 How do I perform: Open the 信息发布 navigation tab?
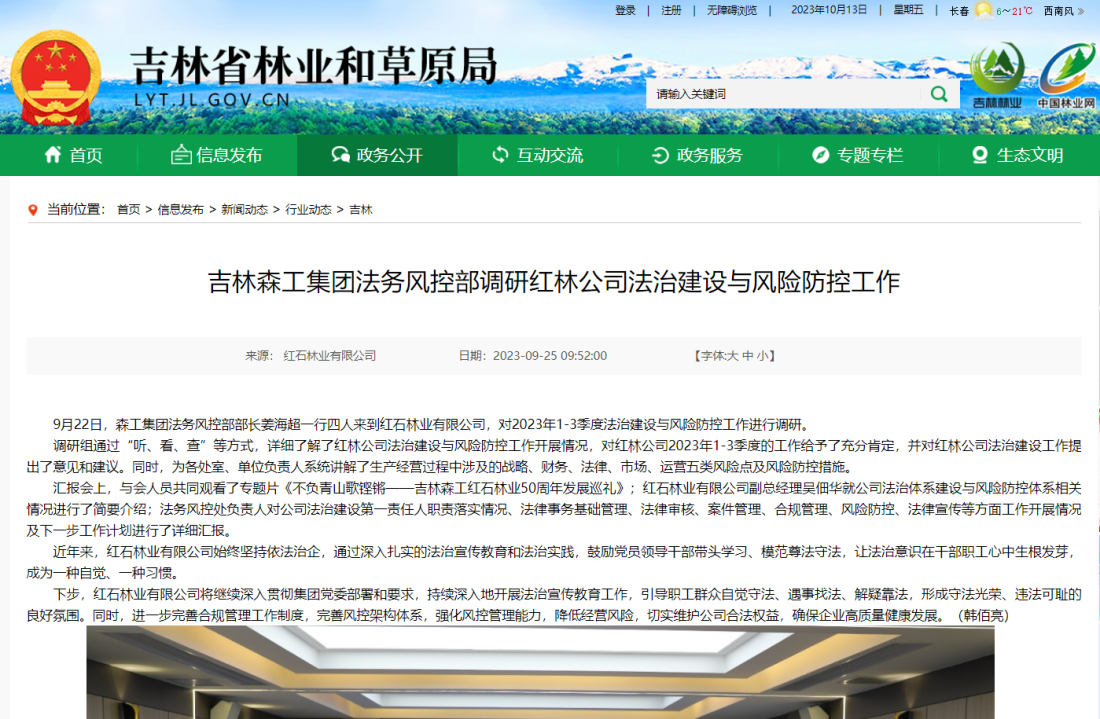(217, 155)
